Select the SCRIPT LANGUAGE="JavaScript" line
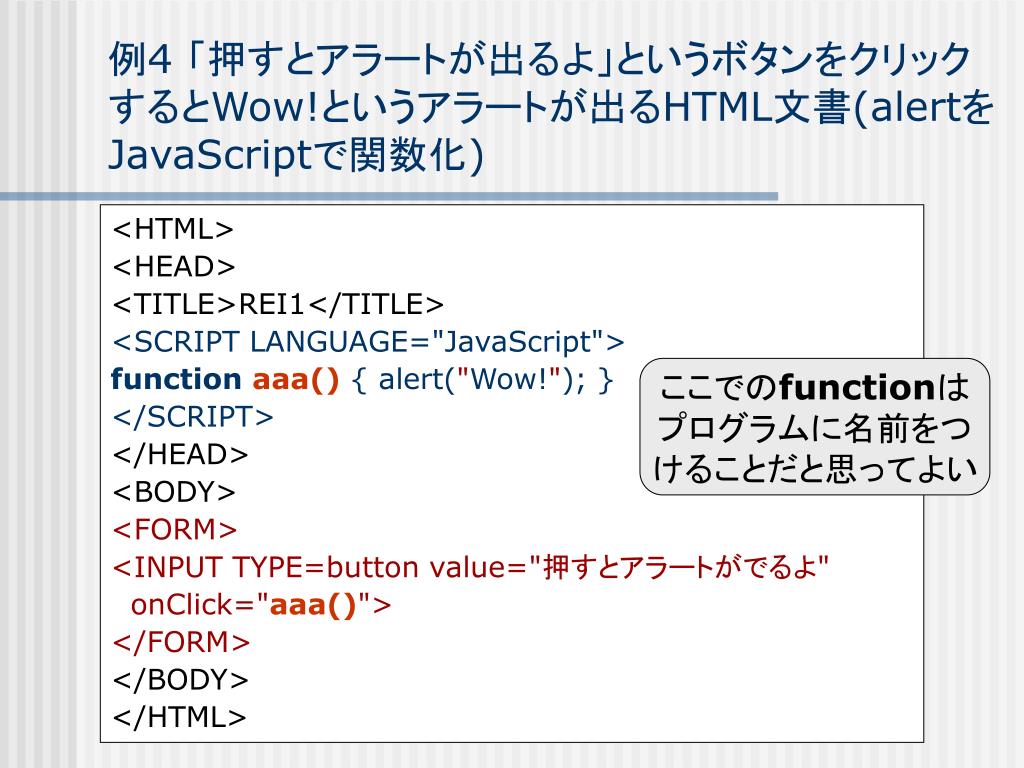 click(x=368, y=342)
